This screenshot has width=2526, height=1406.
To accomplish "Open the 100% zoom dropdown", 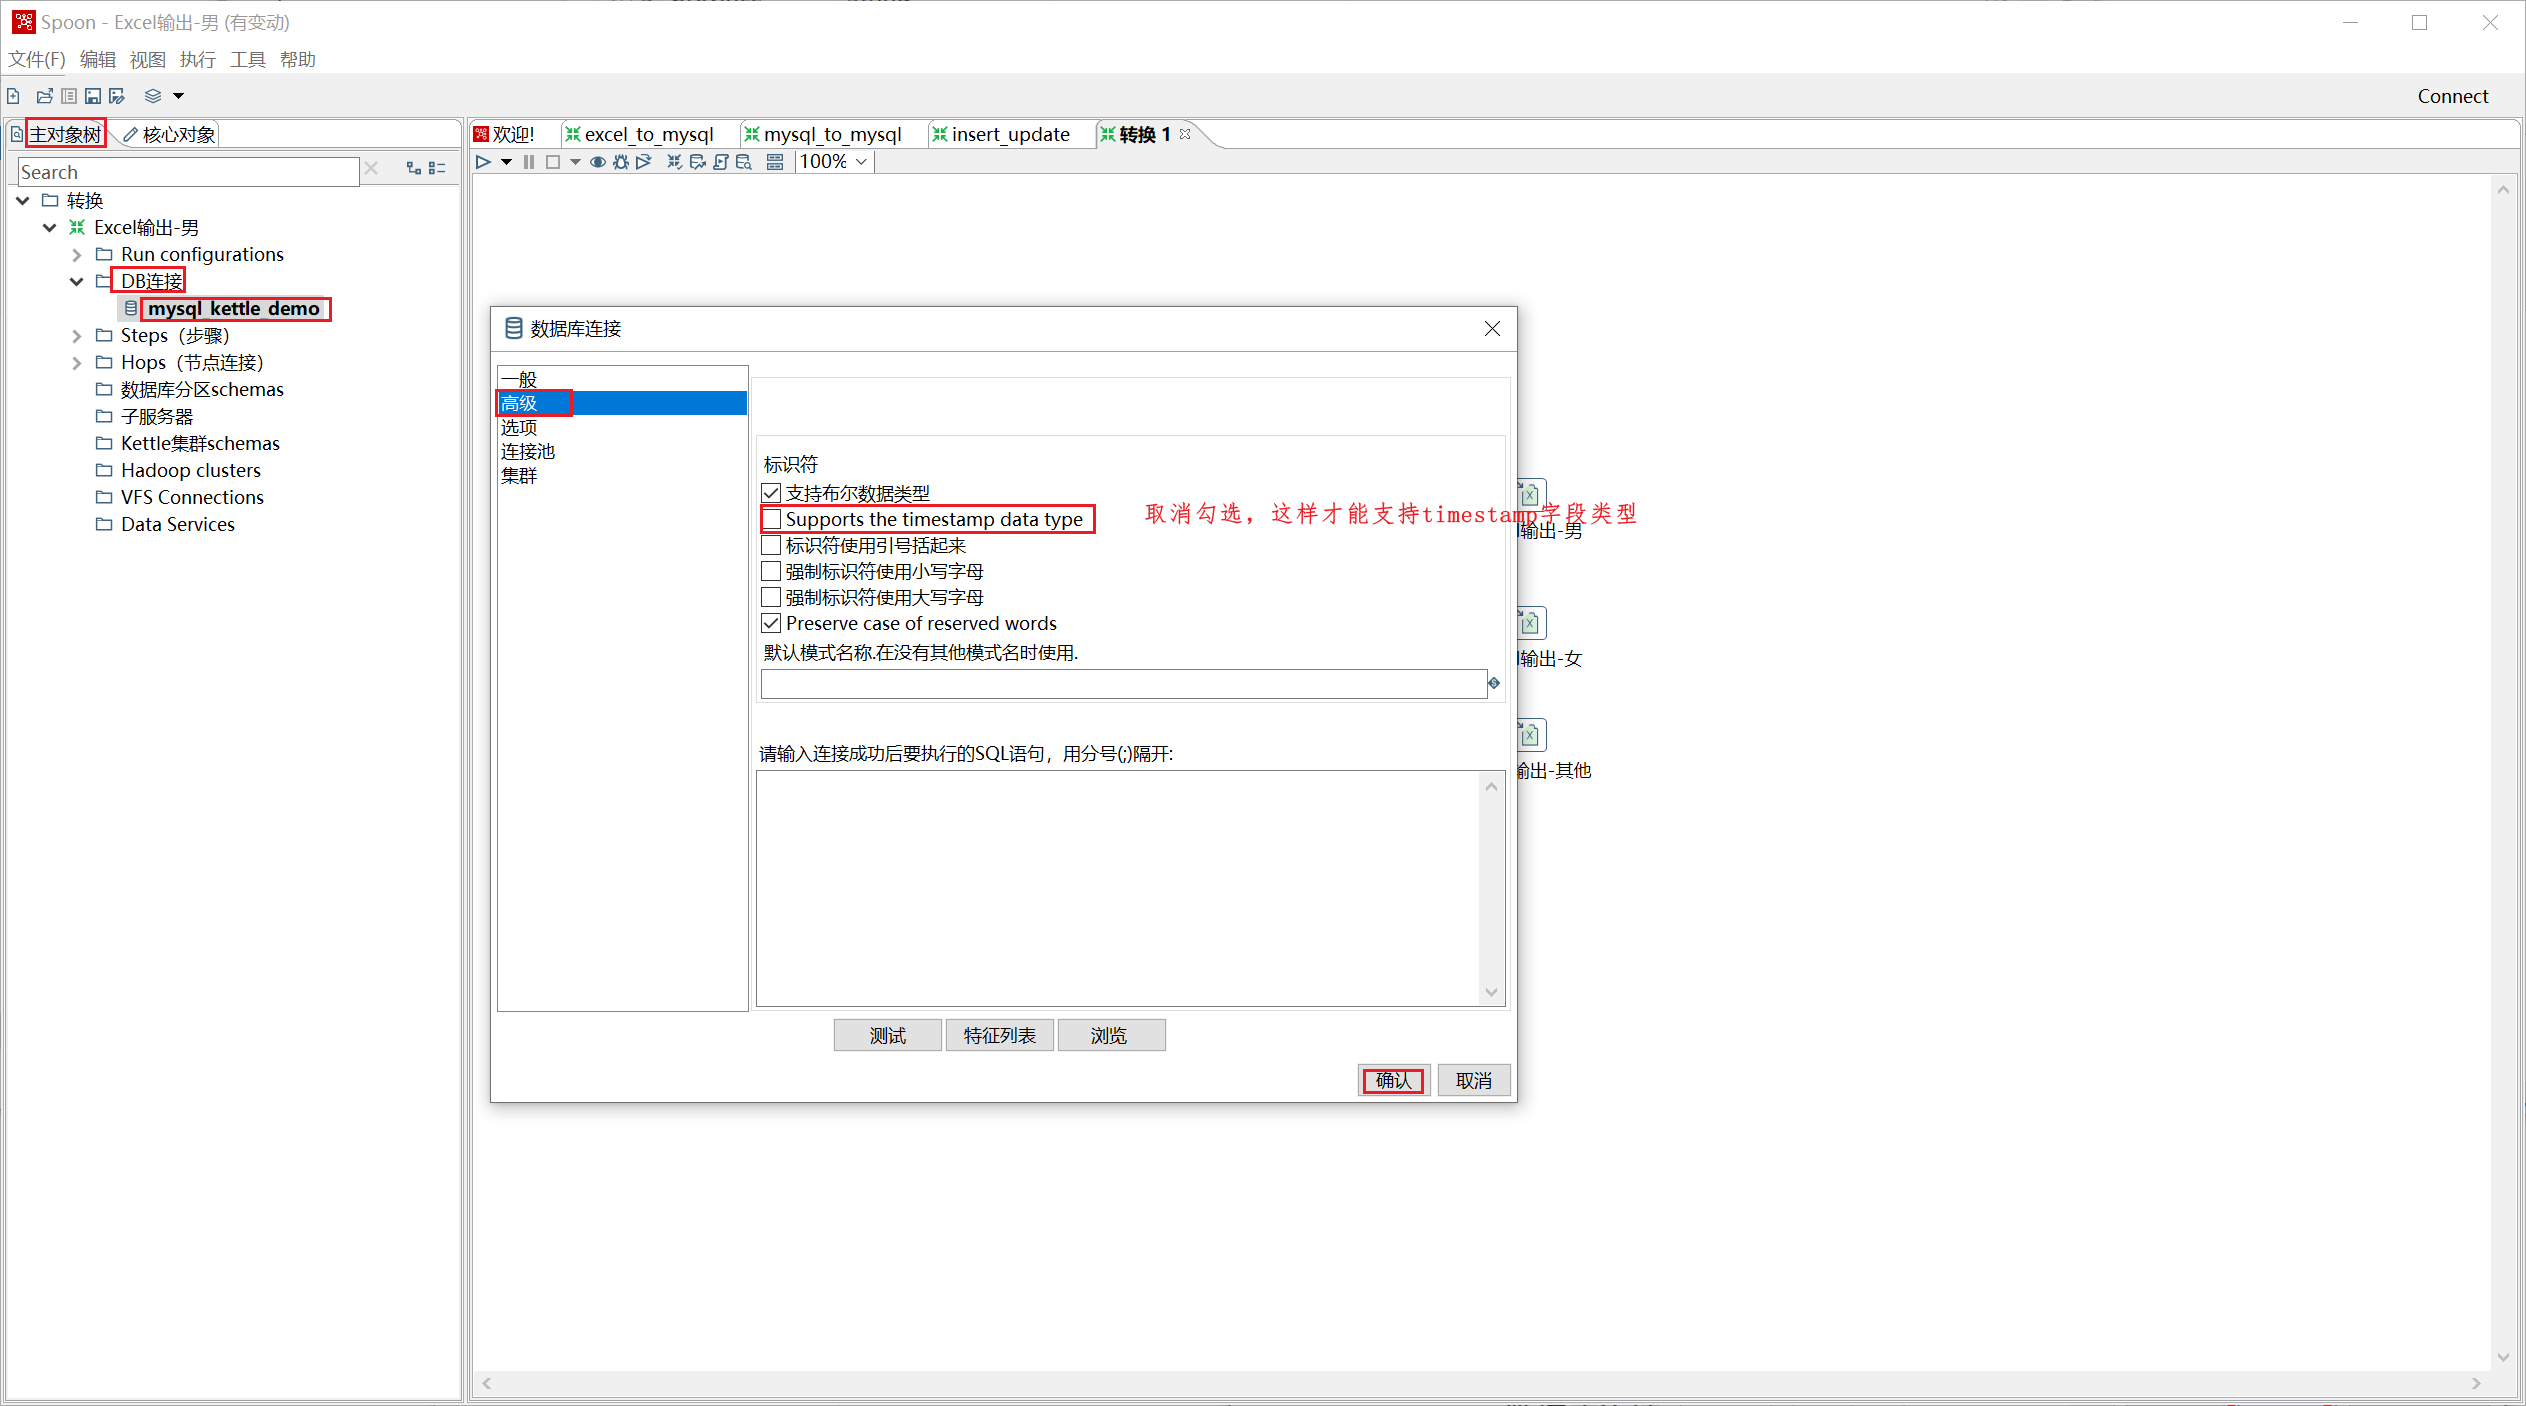I will click(x=860, y=162).
